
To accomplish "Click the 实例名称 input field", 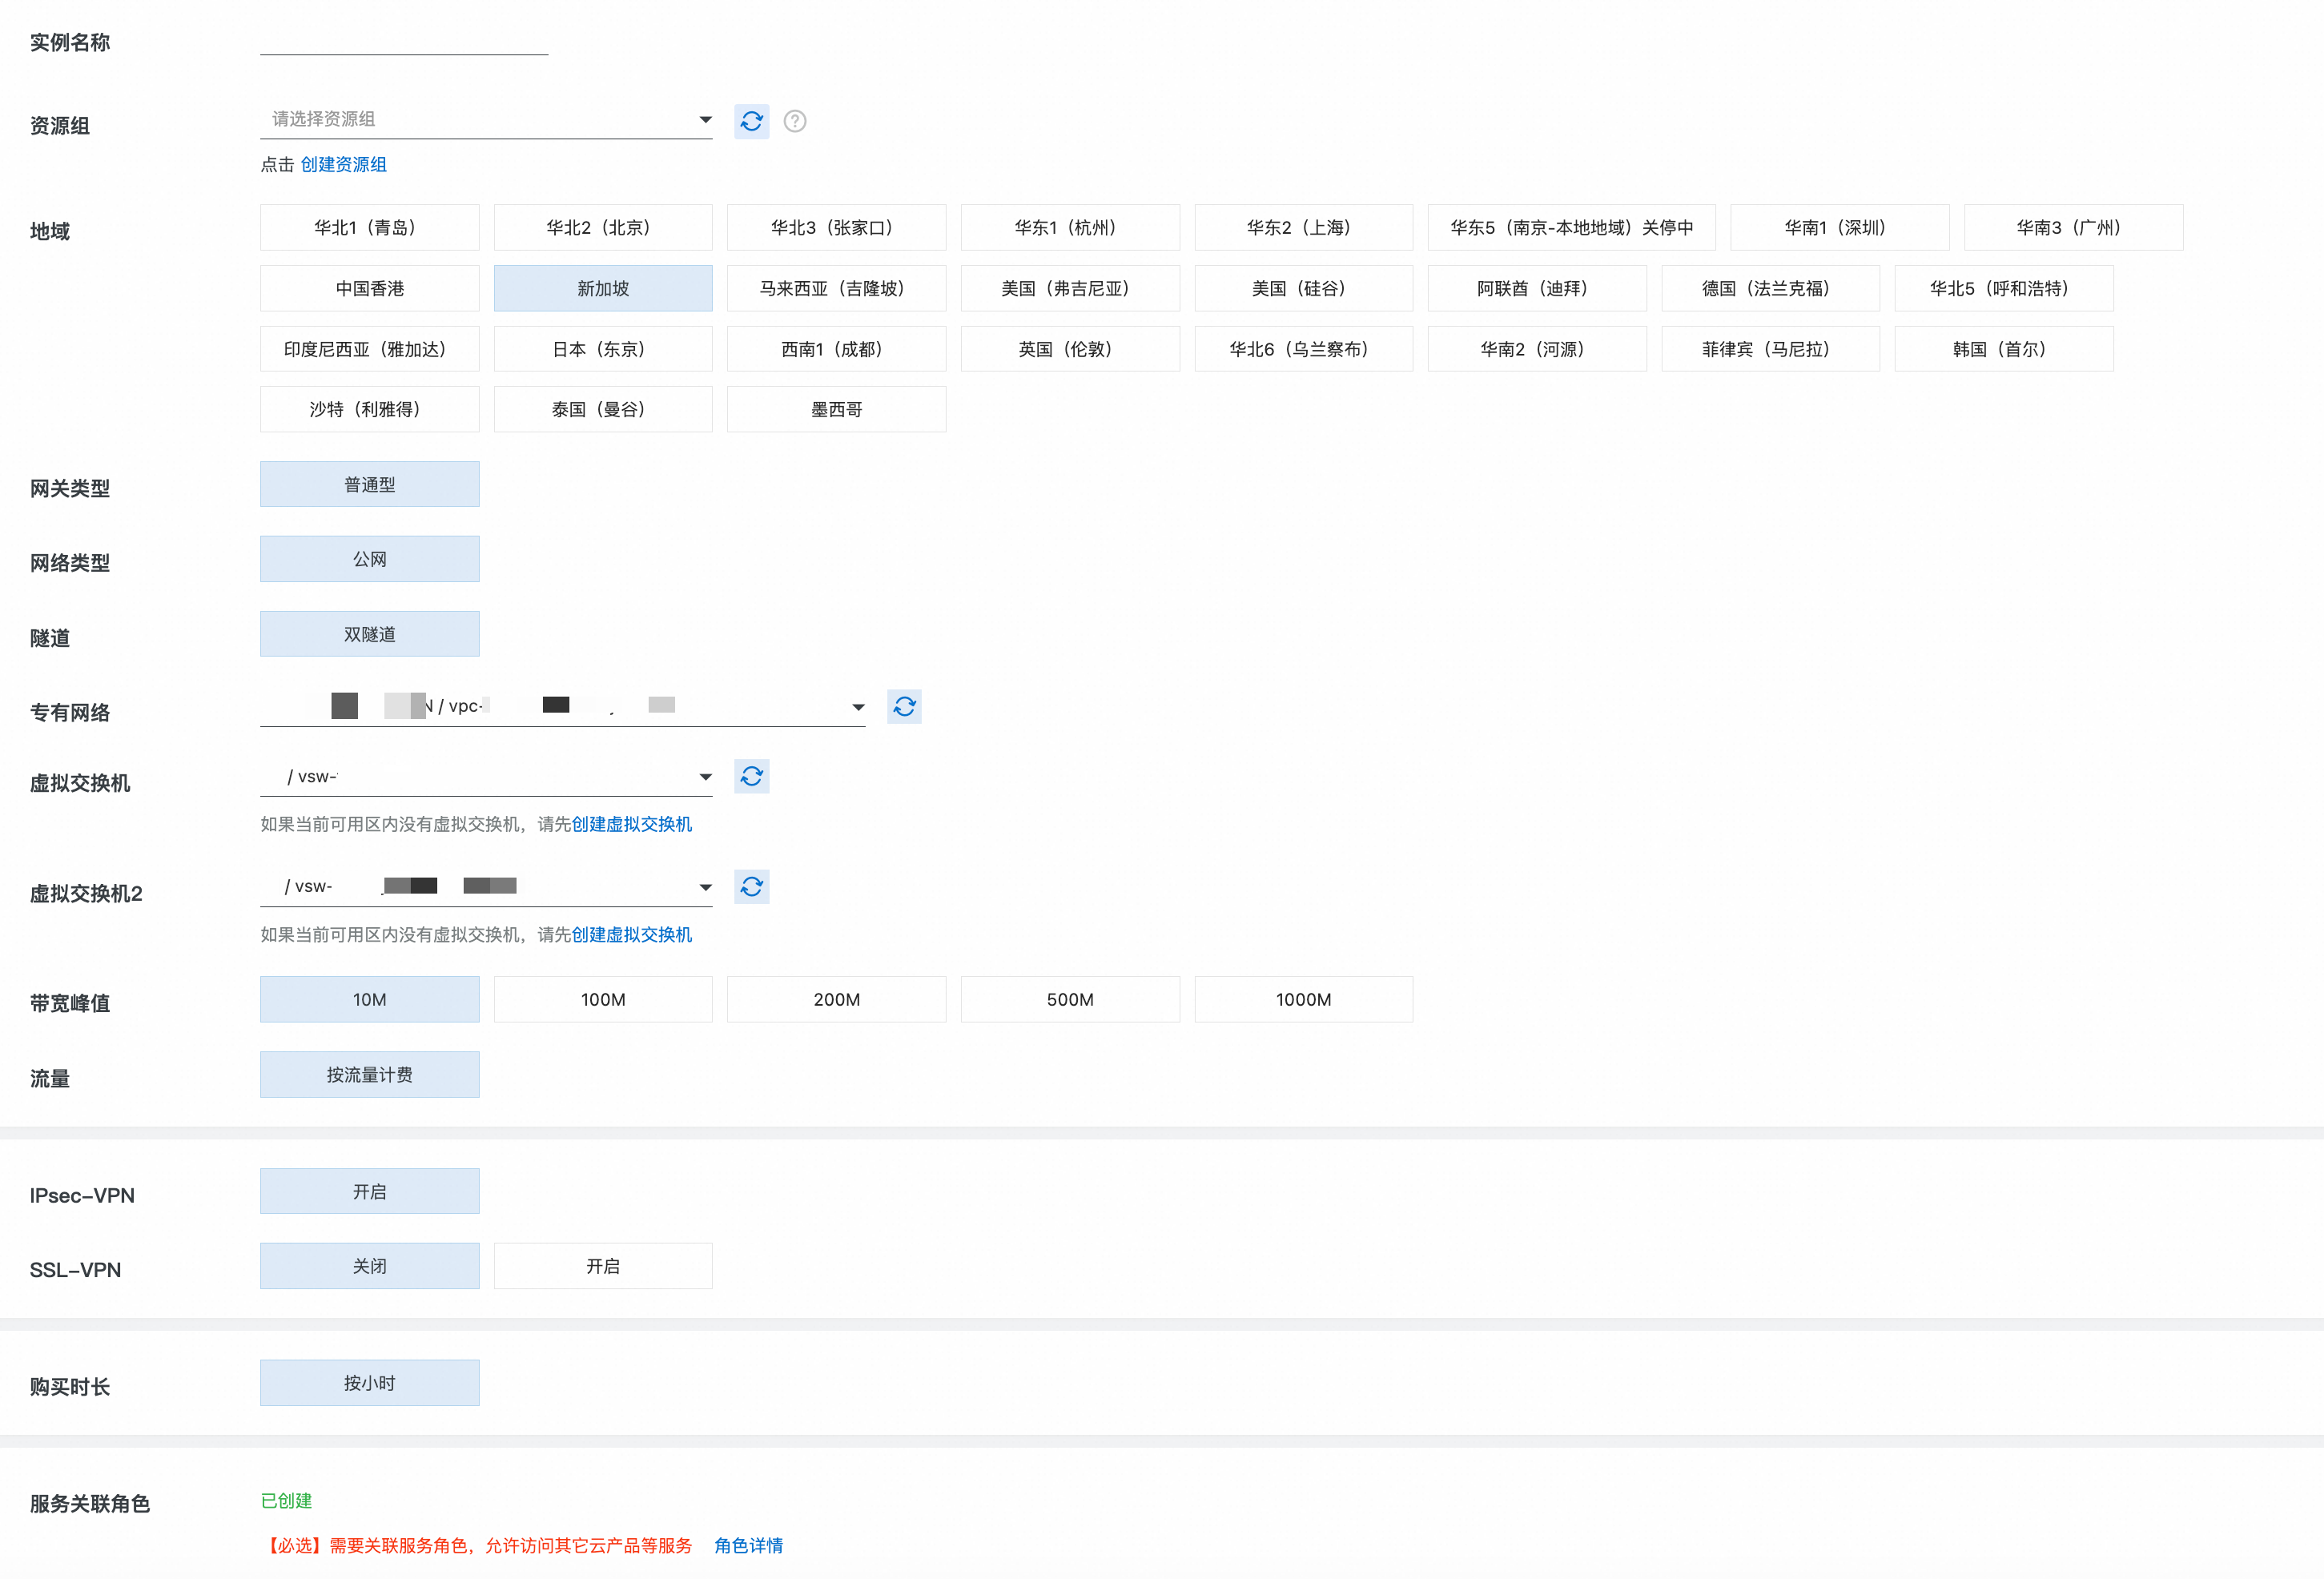I will 404,42.
